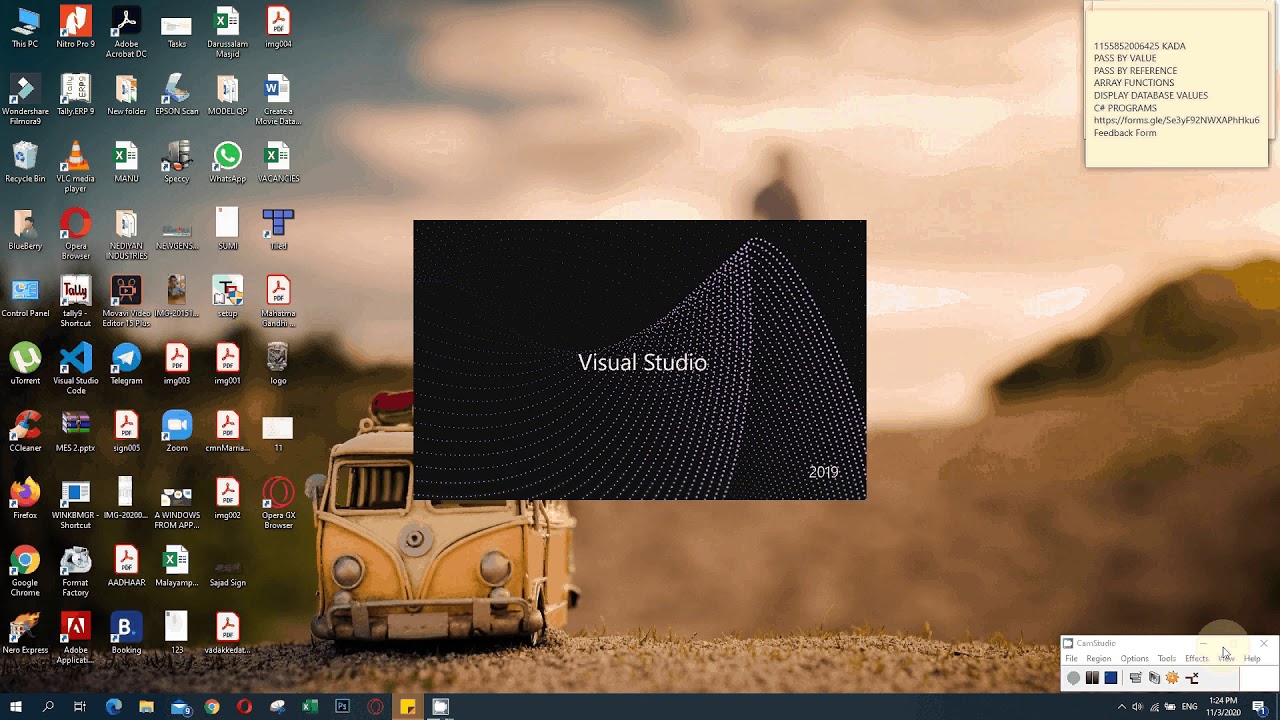Open the Options menu in CamStudio

tap(1134, 659)
